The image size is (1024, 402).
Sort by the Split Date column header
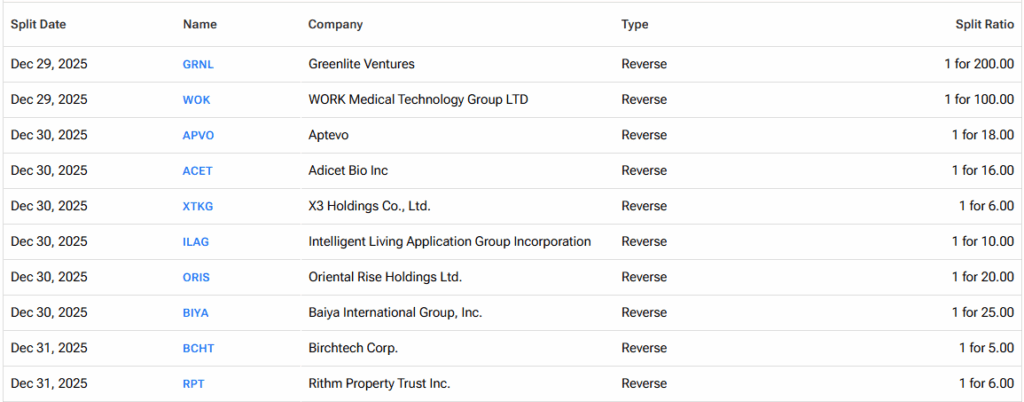click(x=38, y=24)
